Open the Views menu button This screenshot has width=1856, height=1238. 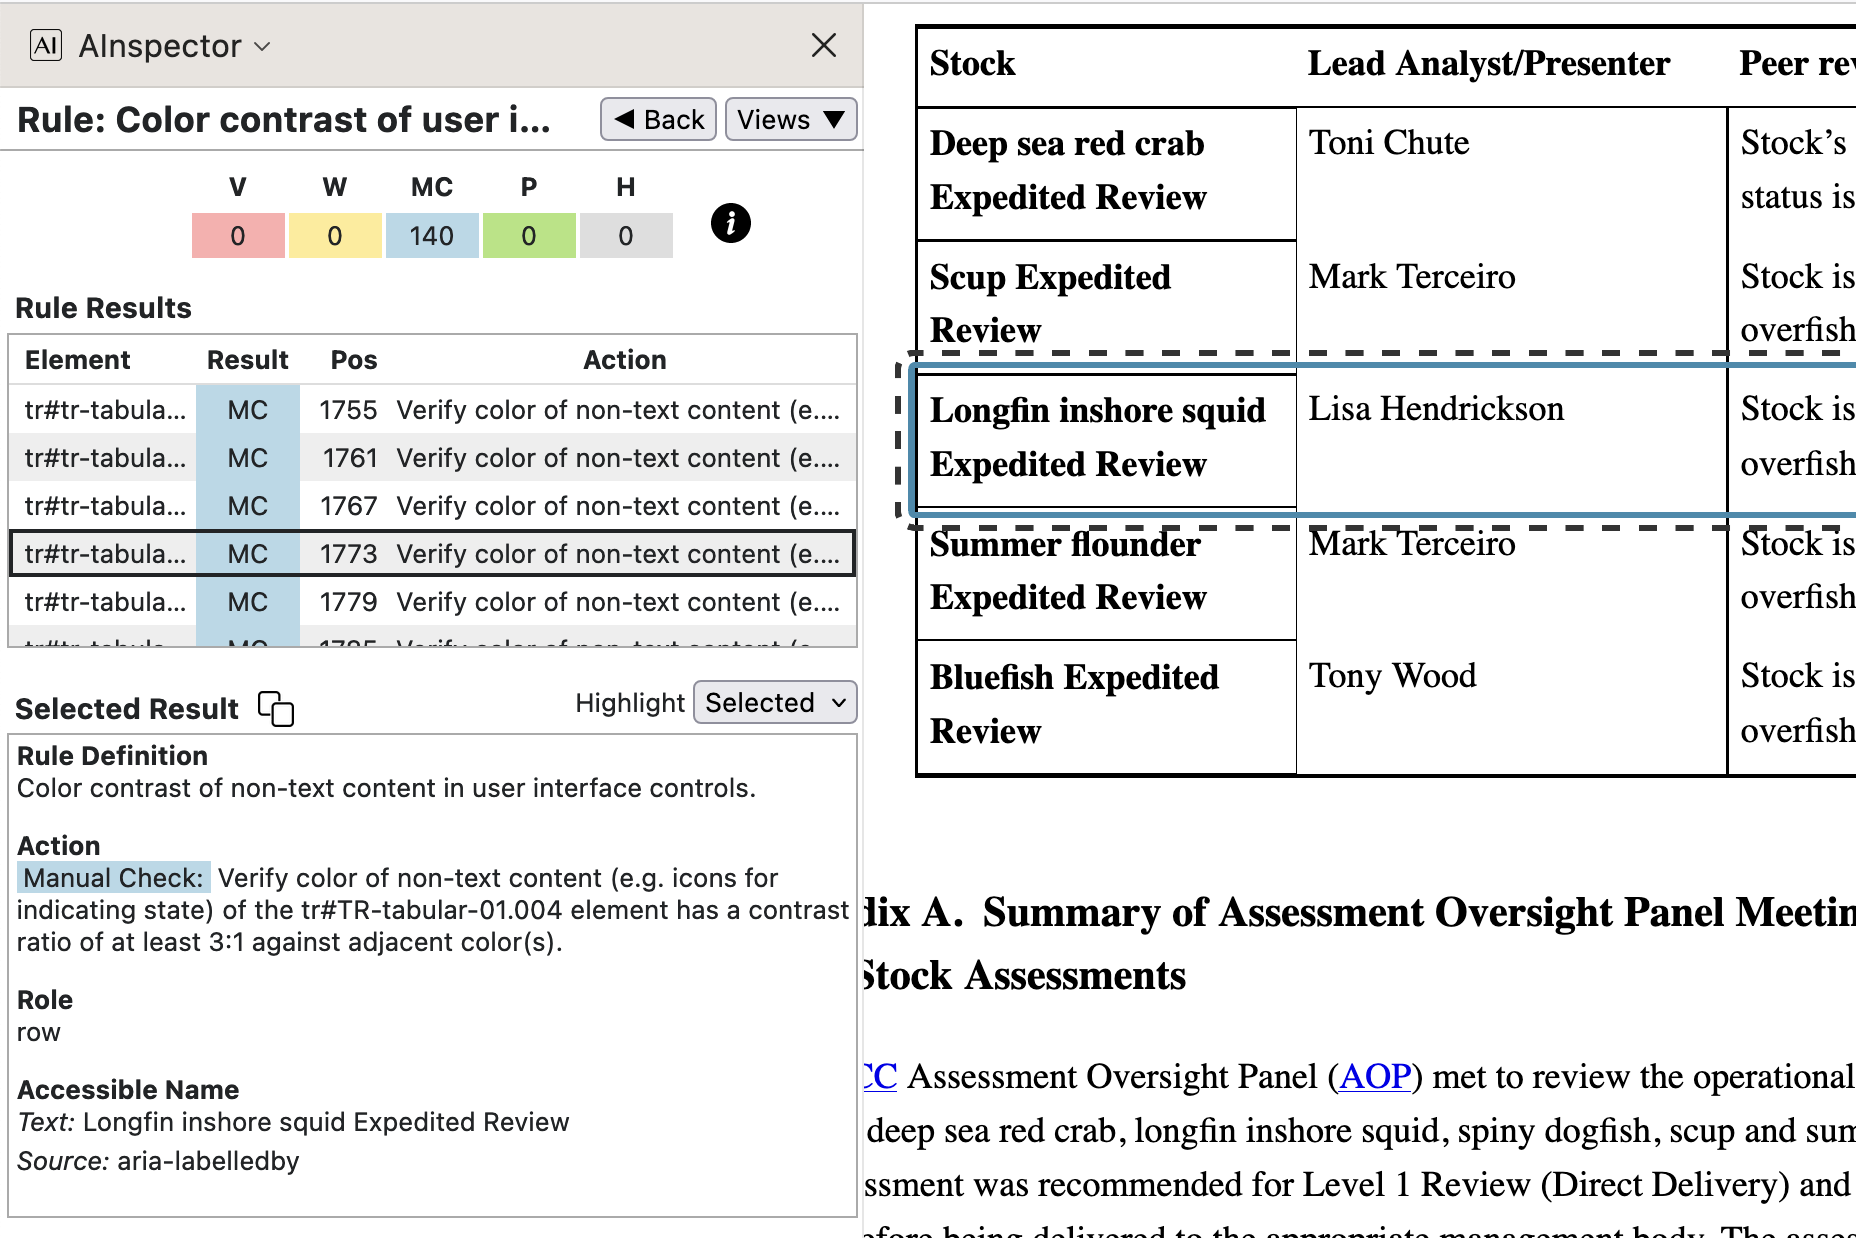coord(790,120)
